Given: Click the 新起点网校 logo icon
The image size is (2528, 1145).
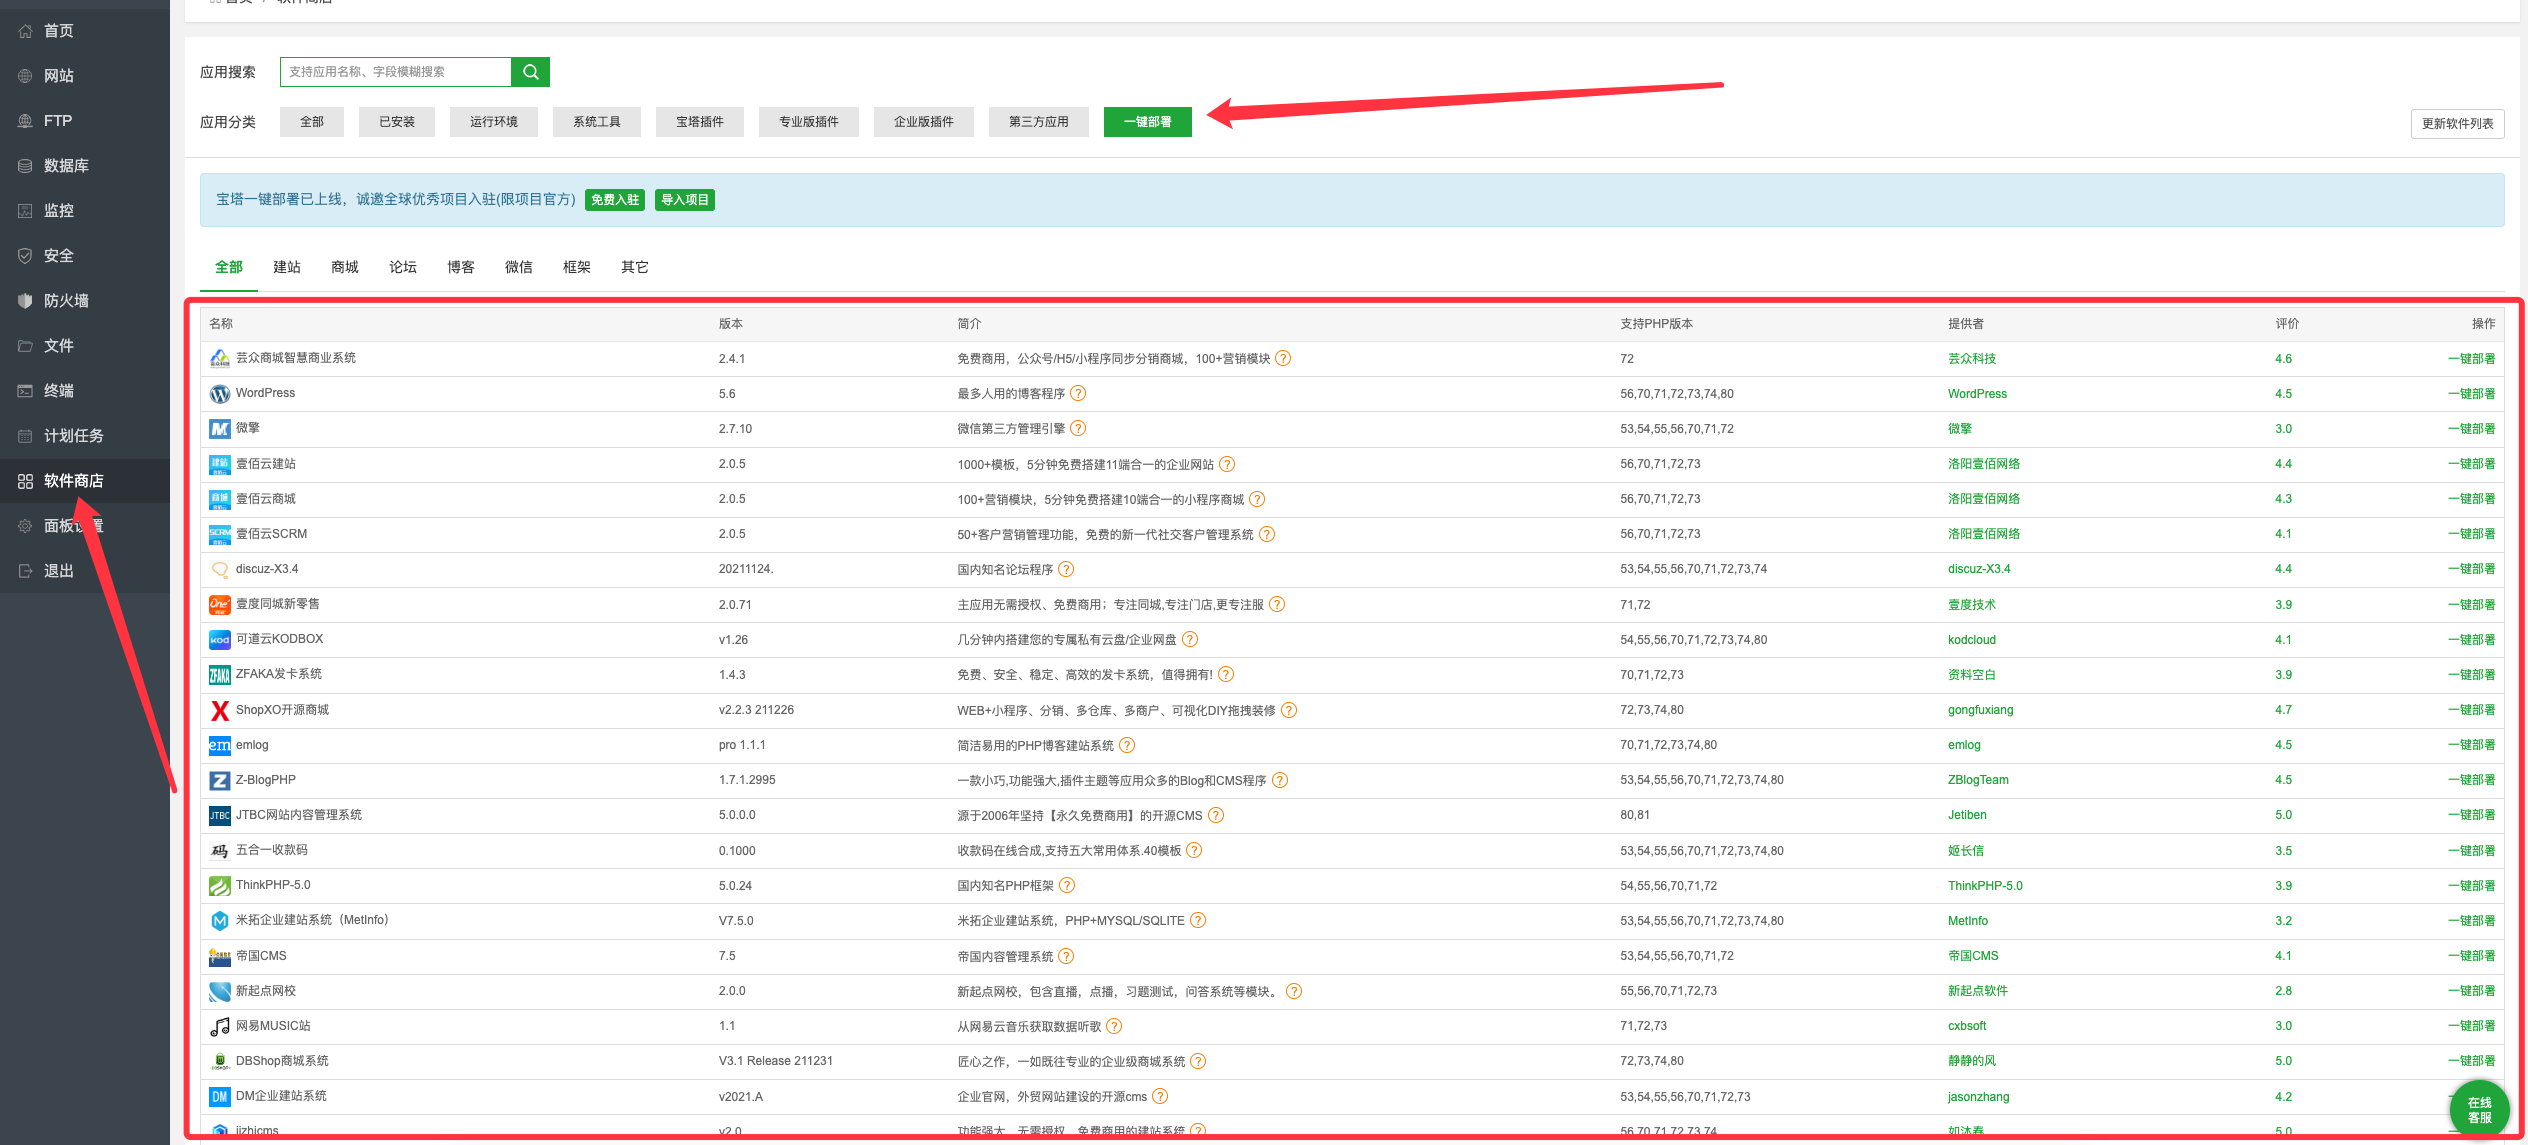Looking at the screenshot, I should (x=220, y=992).
